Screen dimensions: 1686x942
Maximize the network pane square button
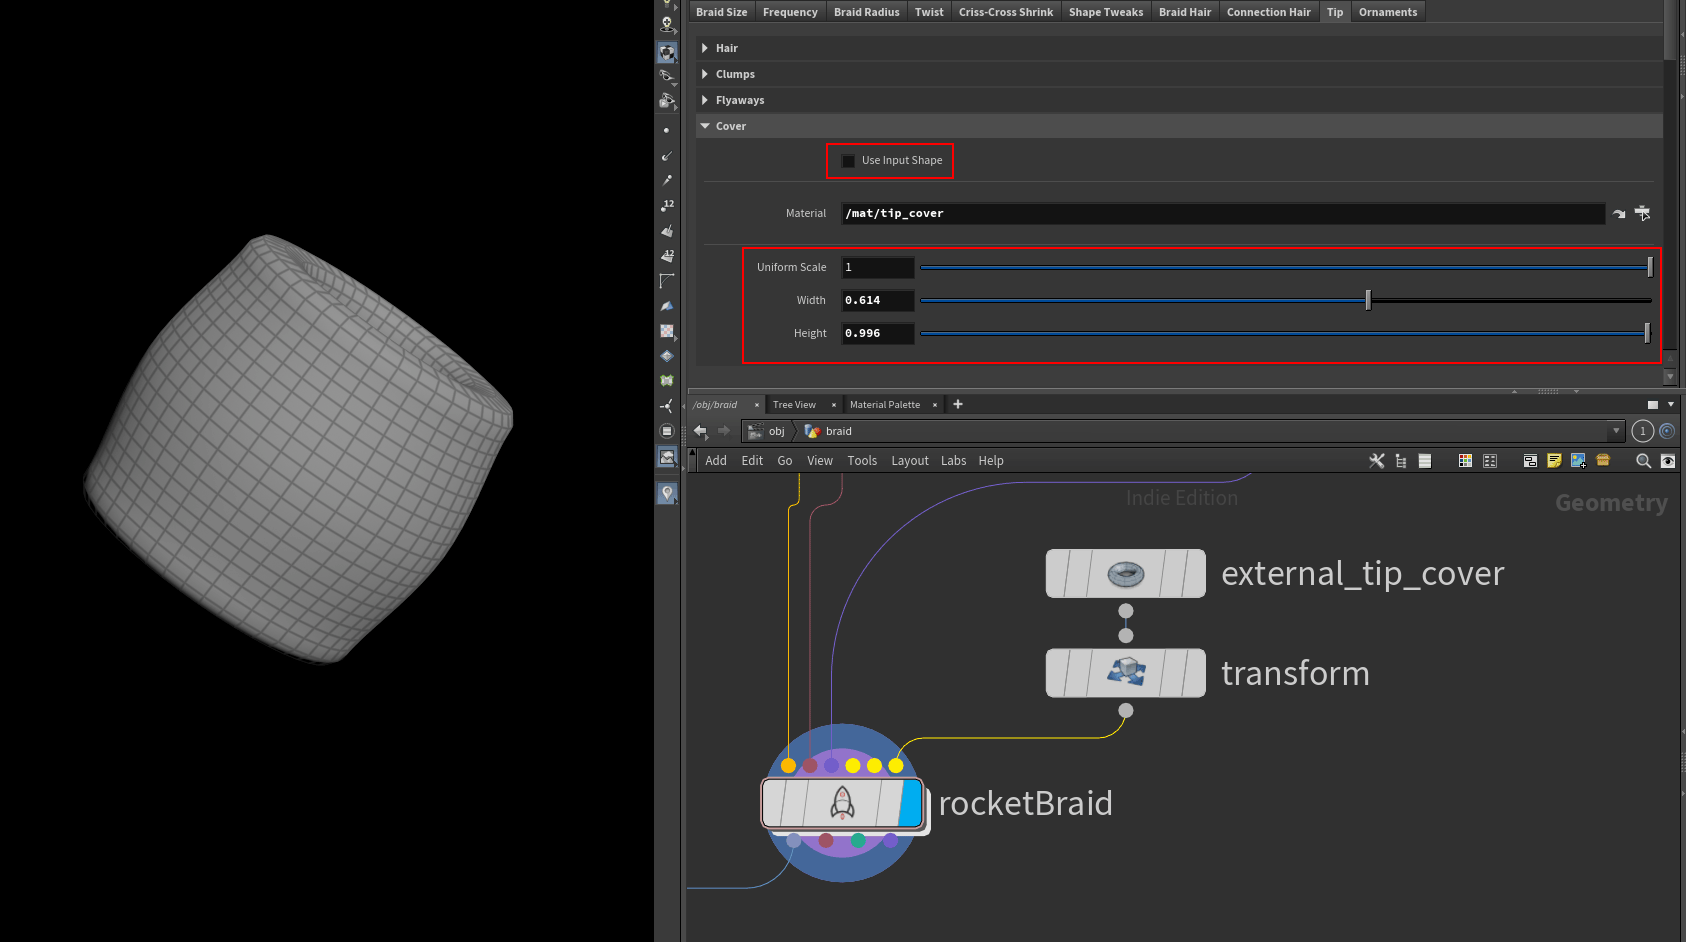point(1652,404)
